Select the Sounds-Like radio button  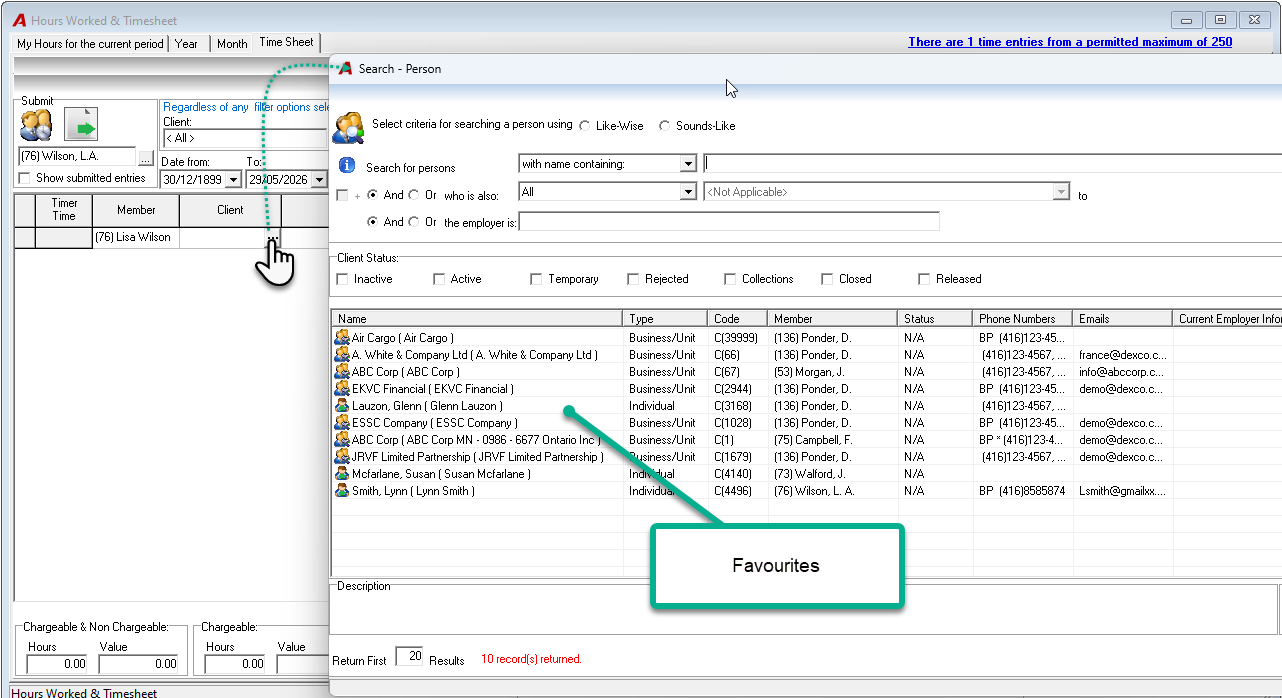pos(665,126)
